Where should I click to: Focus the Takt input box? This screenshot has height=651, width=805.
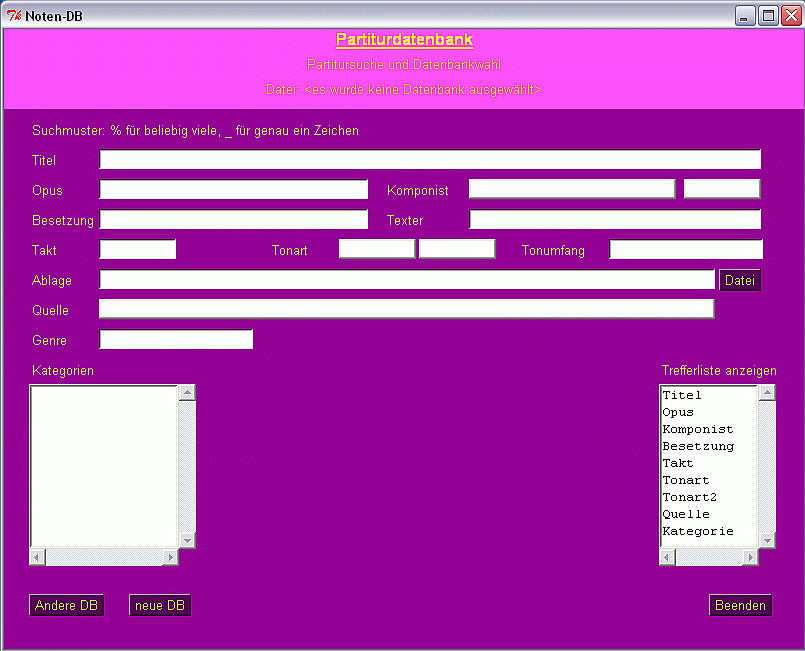click(138, 250)
